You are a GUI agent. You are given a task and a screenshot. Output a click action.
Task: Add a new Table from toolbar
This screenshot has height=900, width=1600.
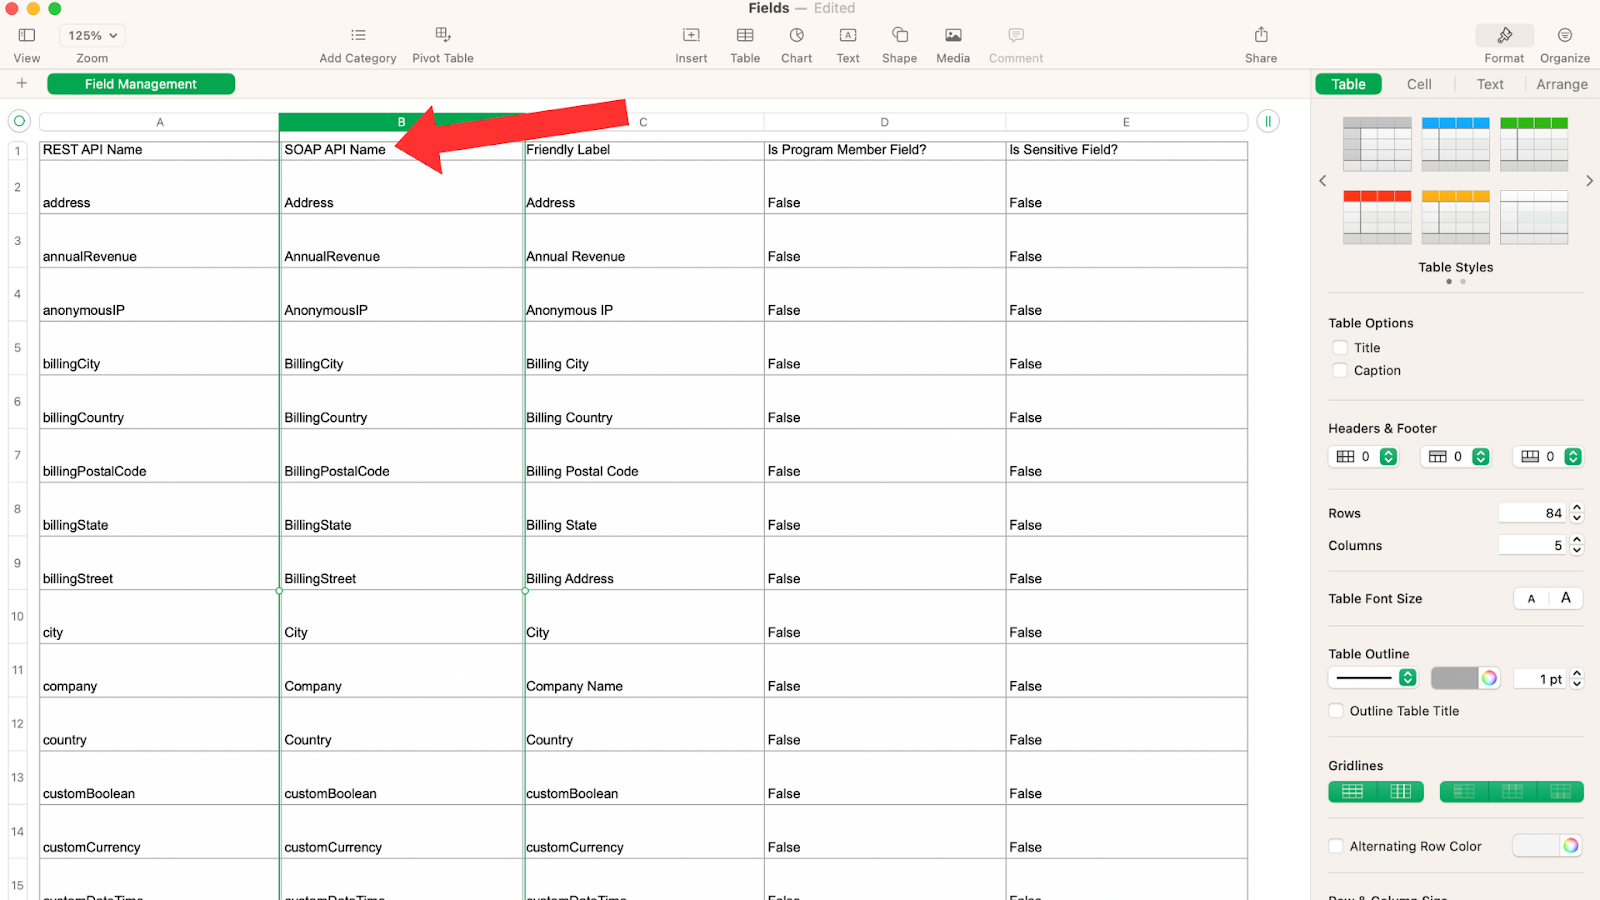(745, 36)
